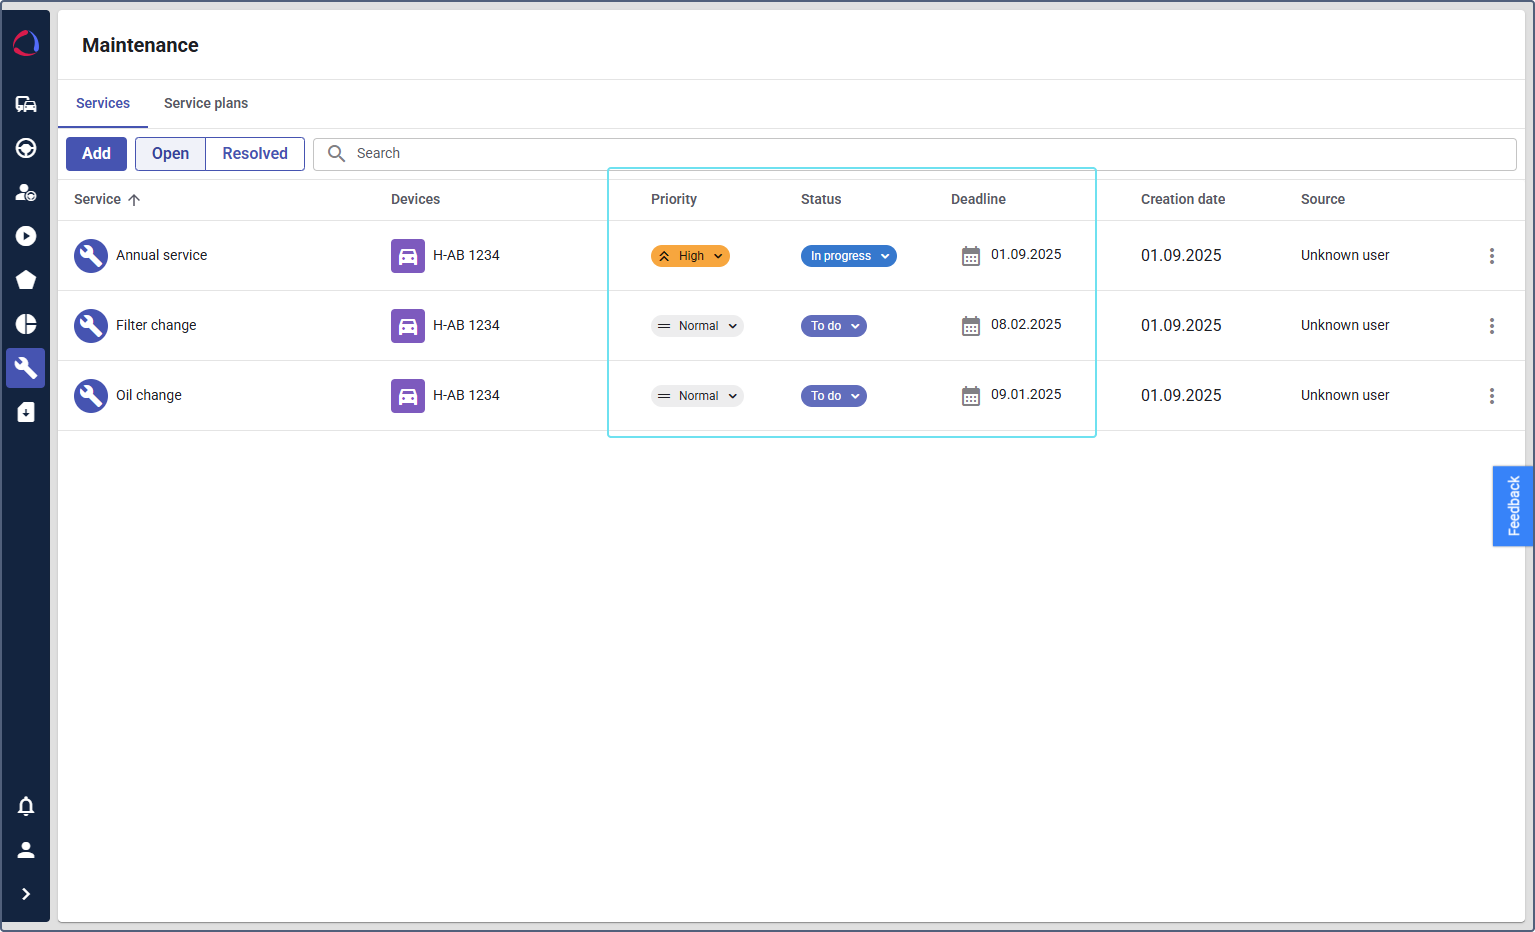Viewport: 1535px width, 932px height.
Task: Click the Source column header
Action: (1323, 199)
